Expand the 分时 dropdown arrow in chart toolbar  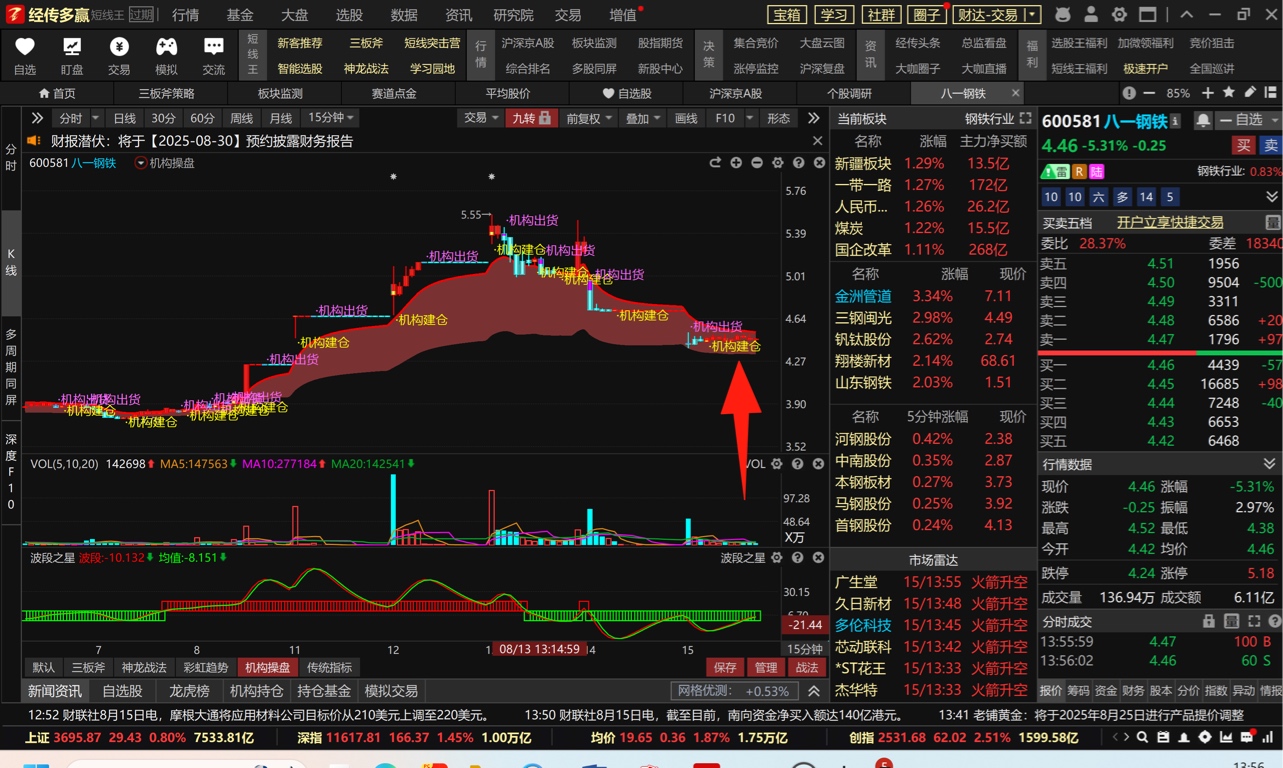94,118
